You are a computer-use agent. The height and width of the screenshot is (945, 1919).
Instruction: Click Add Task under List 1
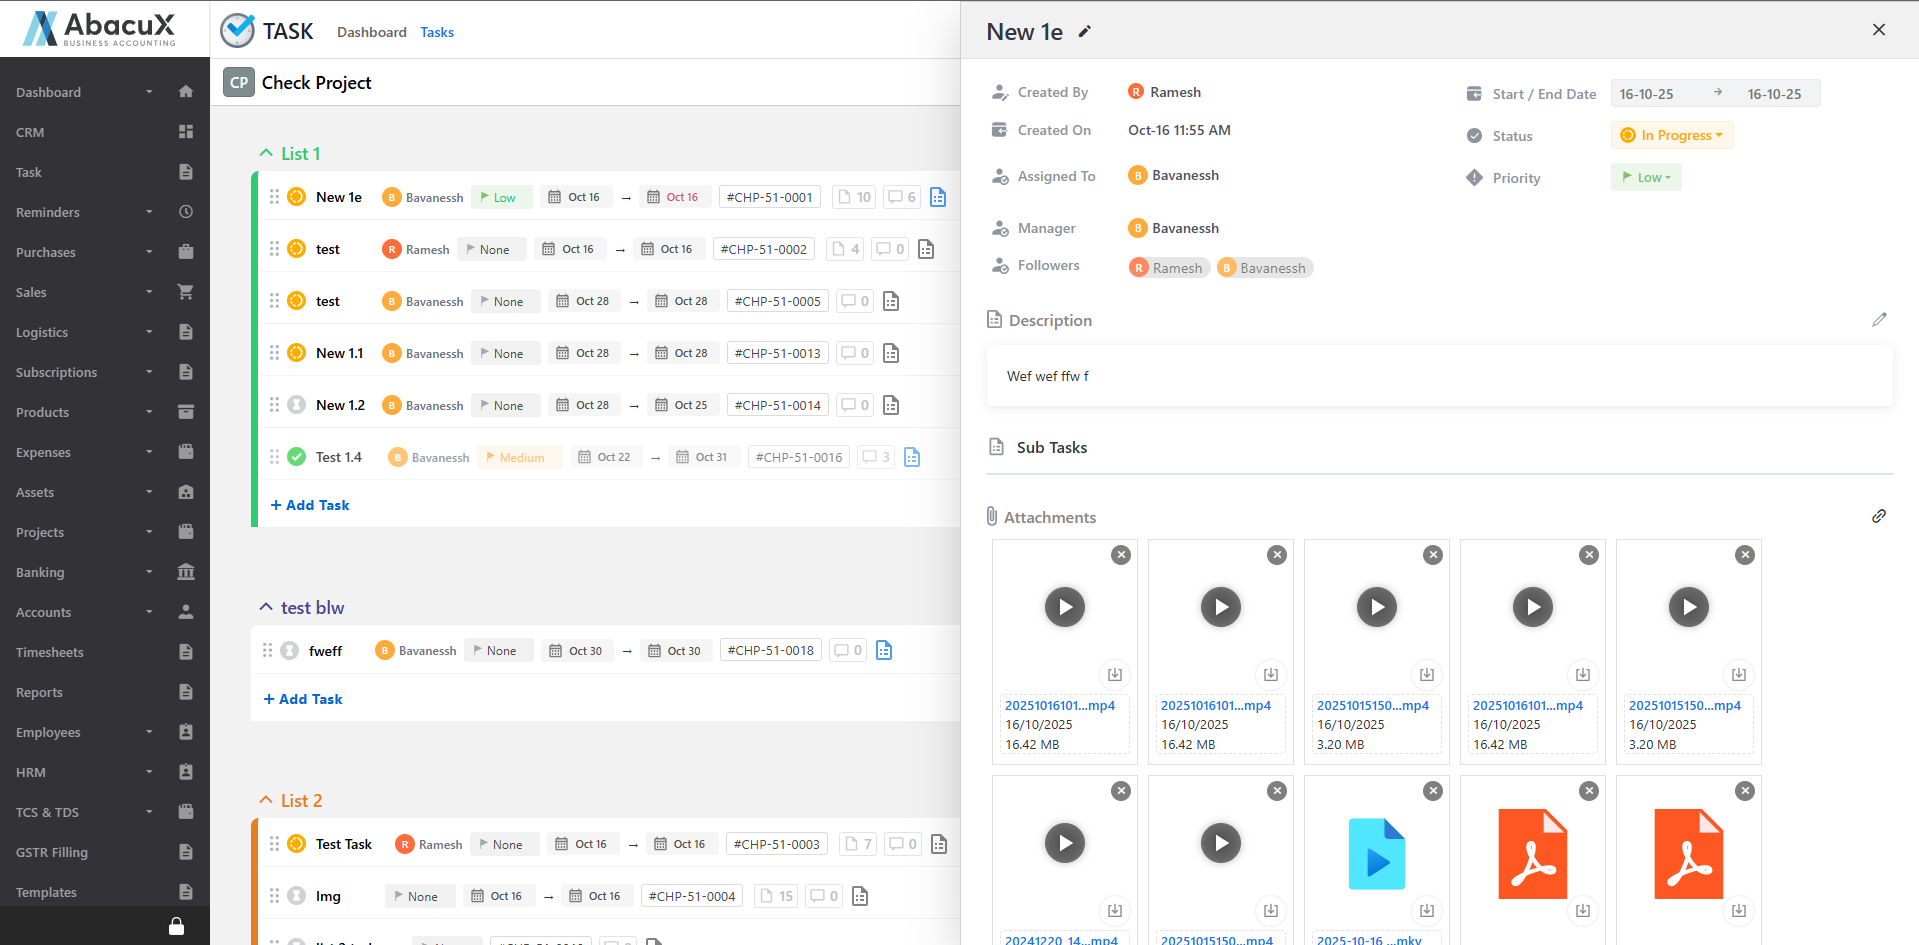tap(310, 505)
